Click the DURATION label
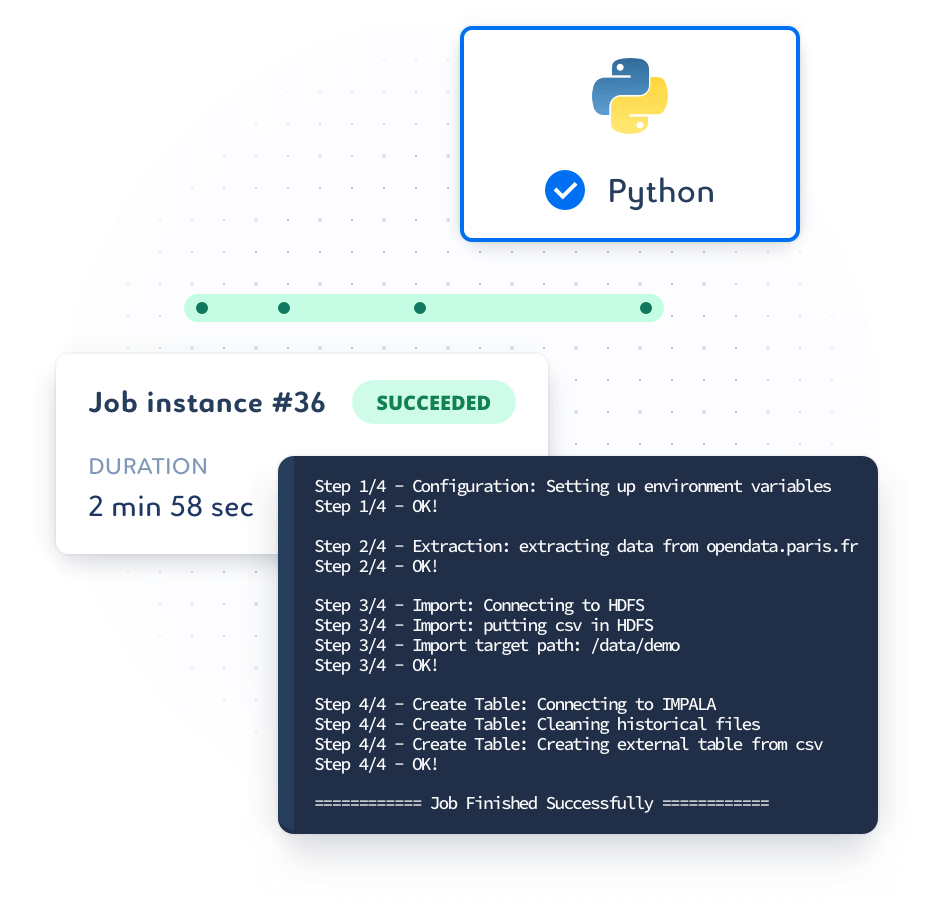Viewport: 936px width, 916px height. point(148,466)
